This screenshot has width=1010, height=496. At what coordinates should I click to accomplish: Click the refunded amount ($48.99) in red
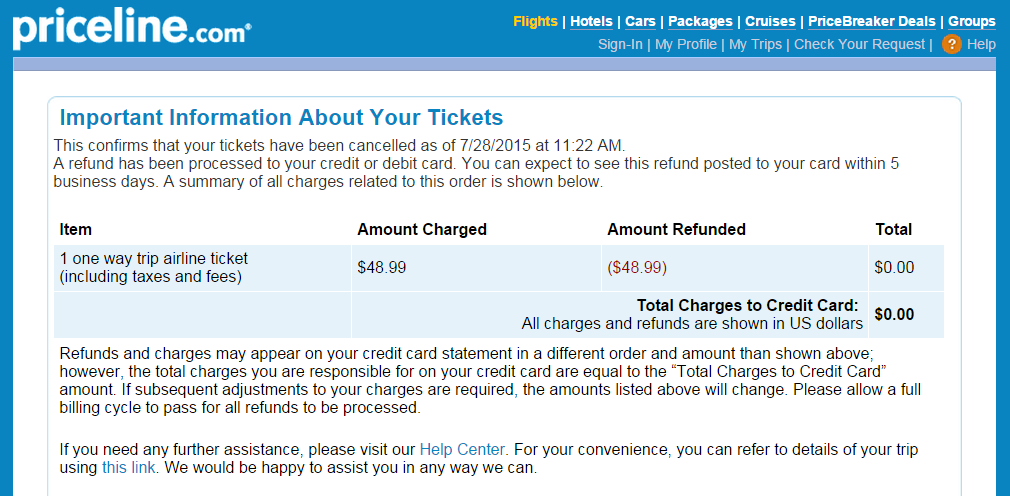click(x=637, y=267)
